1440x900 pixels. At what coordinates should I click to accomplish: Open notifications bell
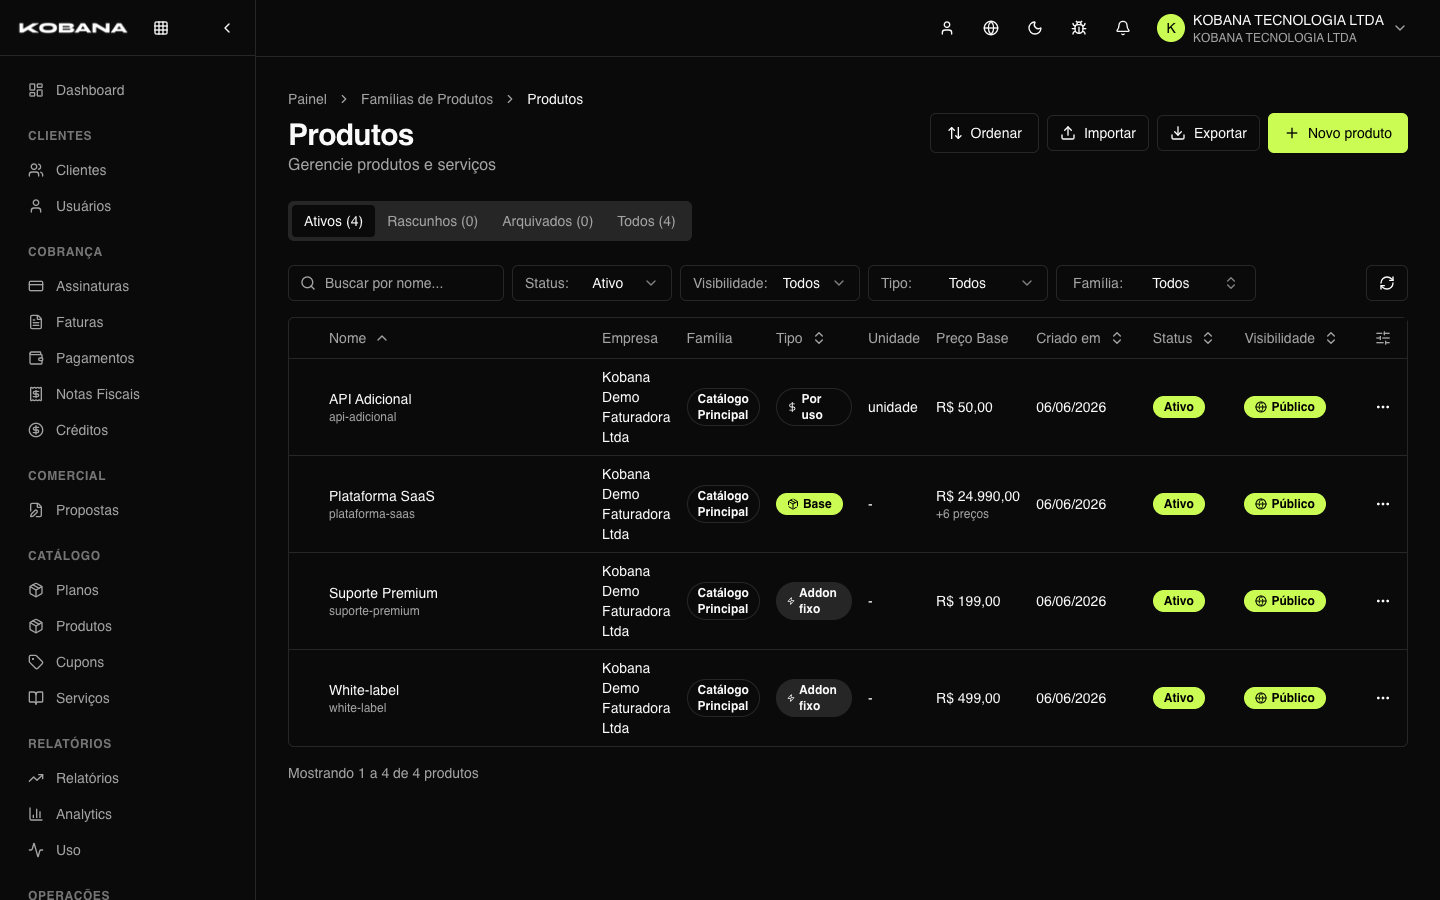1123,28
